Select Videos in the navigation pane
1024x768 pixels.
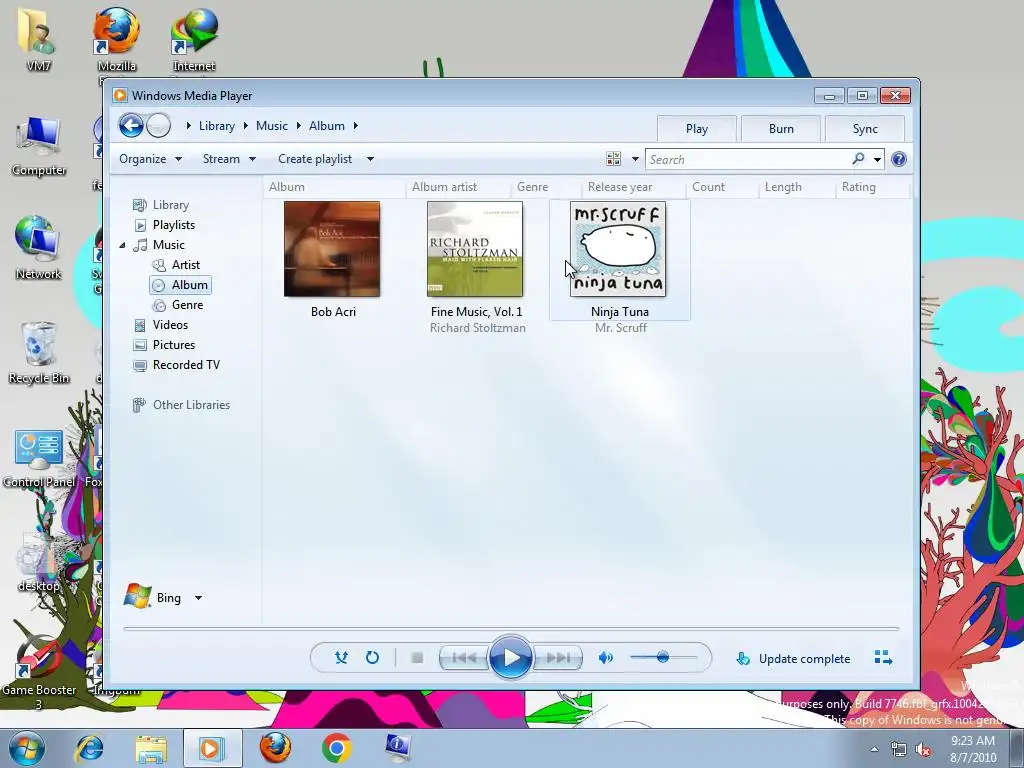point(170,325)
